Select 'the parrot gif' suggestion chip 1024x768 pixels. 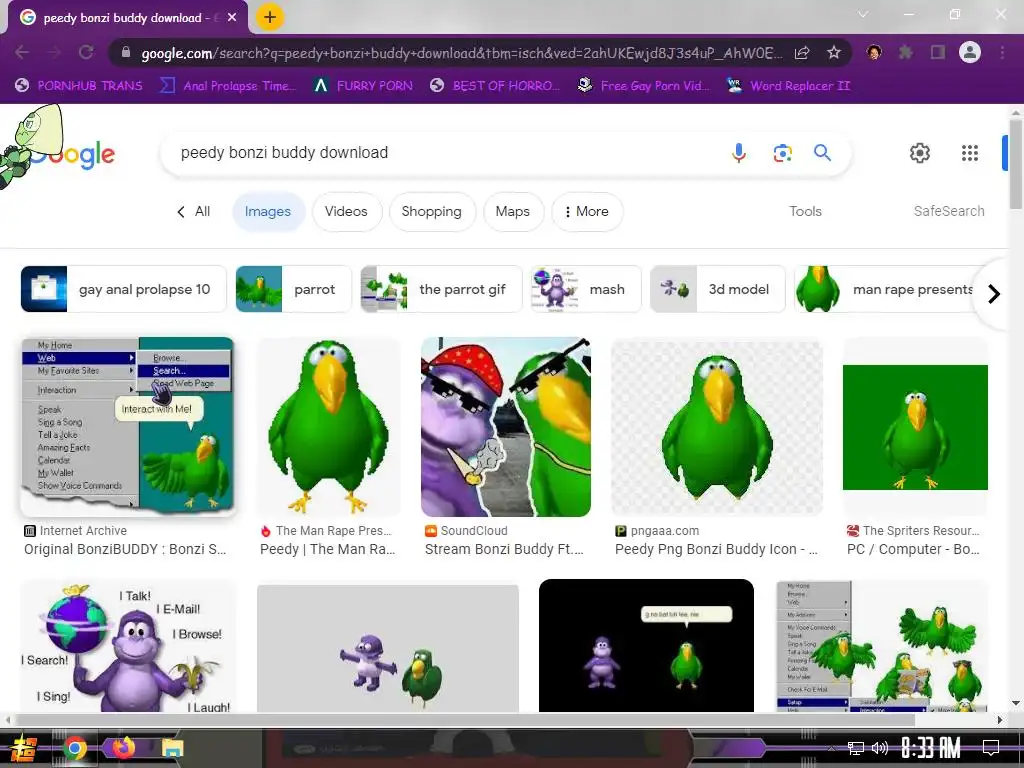click(441, 289)
